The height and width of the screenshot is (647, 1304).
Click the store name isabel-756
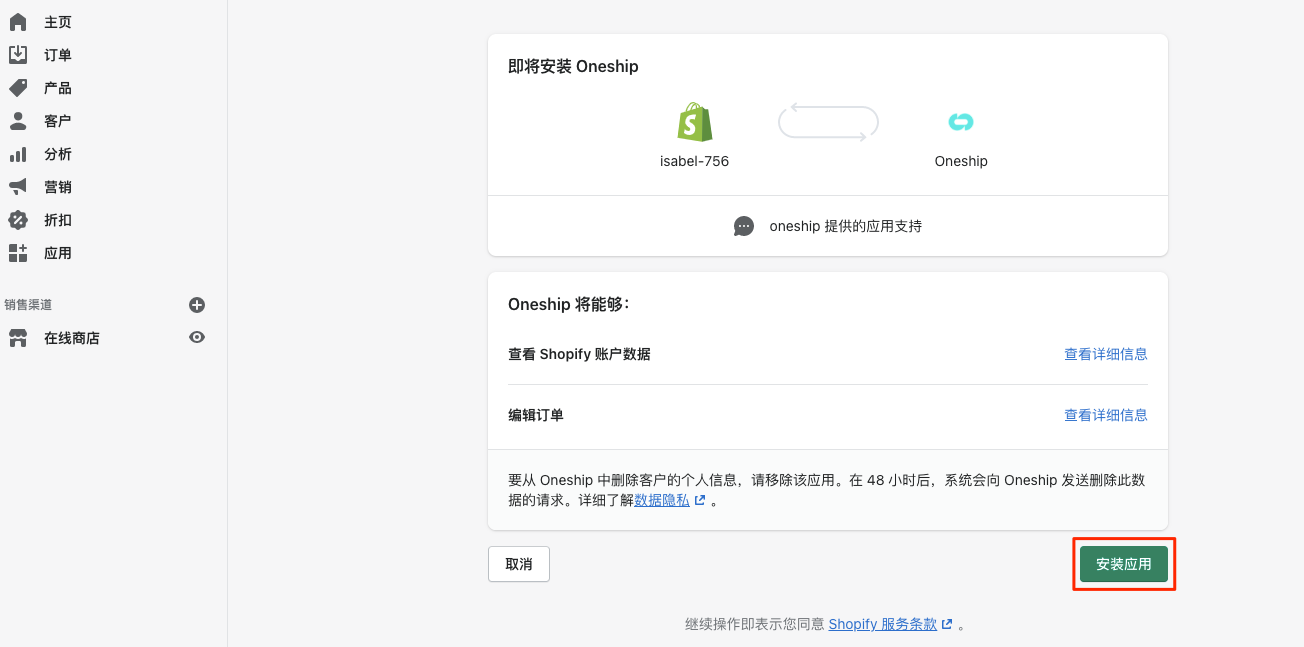pos(695,161)
